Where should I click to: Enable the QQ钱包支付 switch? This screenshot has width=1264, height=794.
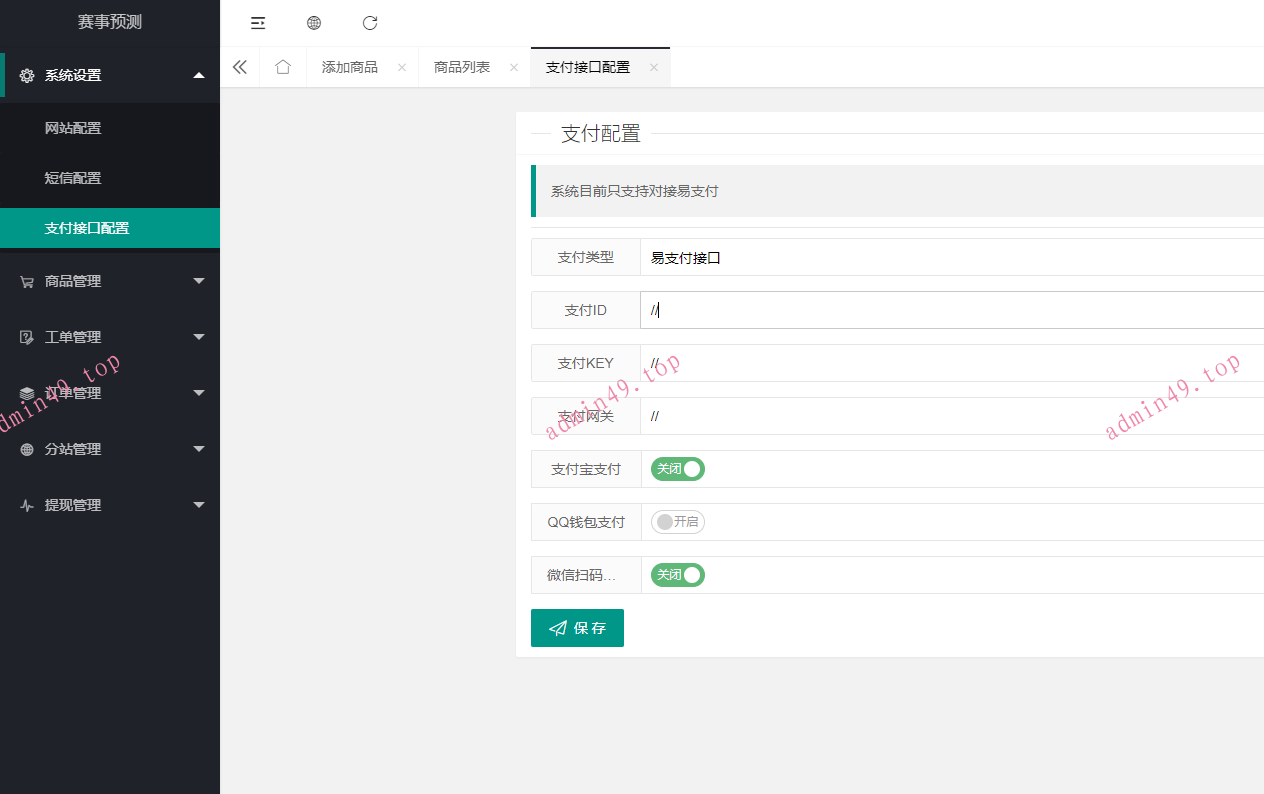point(678,522)
